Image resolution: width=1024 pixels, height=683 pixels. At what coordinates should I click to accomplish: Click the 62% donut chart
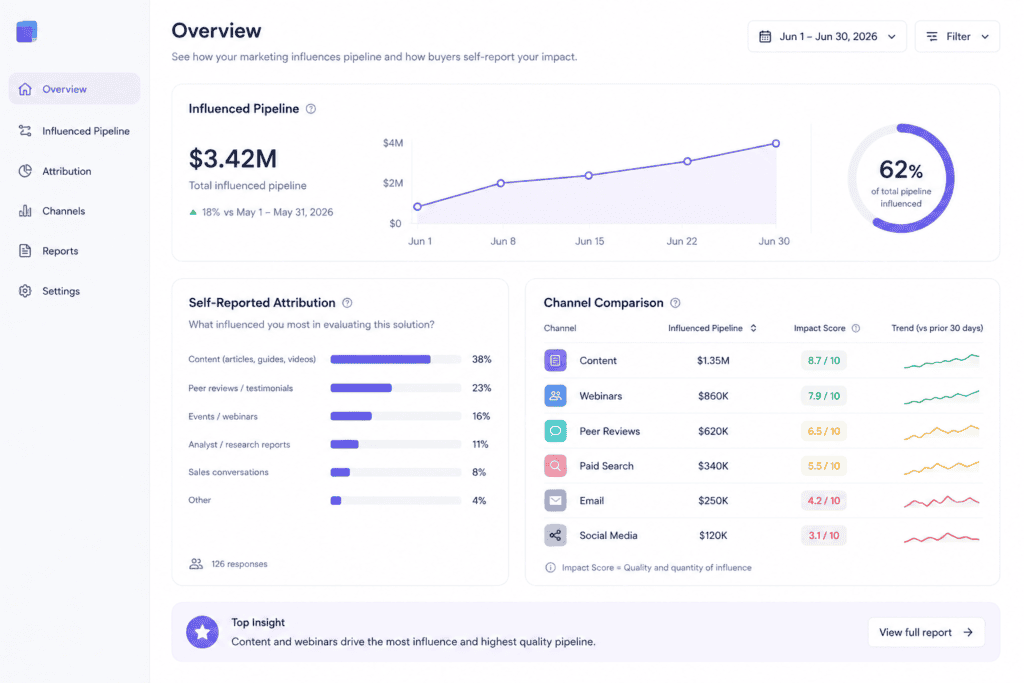pos(901,178)
